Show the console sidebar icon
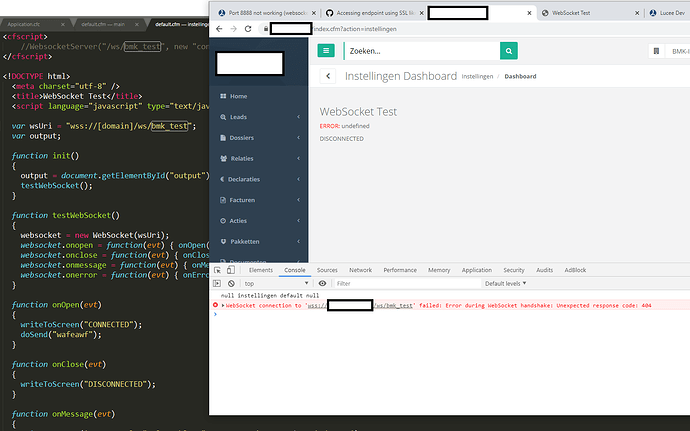Screen dimensions: 690x431 [217, 284]
